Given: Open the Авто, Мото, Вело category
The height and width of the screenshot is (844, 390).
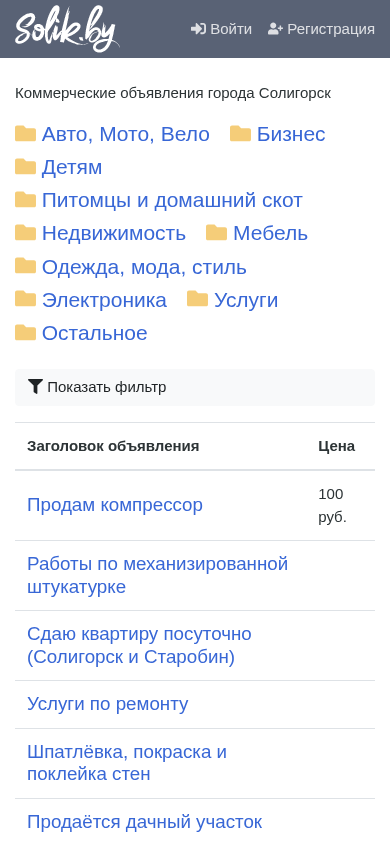Looking at the screenshot, I should pyautogui.click(x=126, y=134).
